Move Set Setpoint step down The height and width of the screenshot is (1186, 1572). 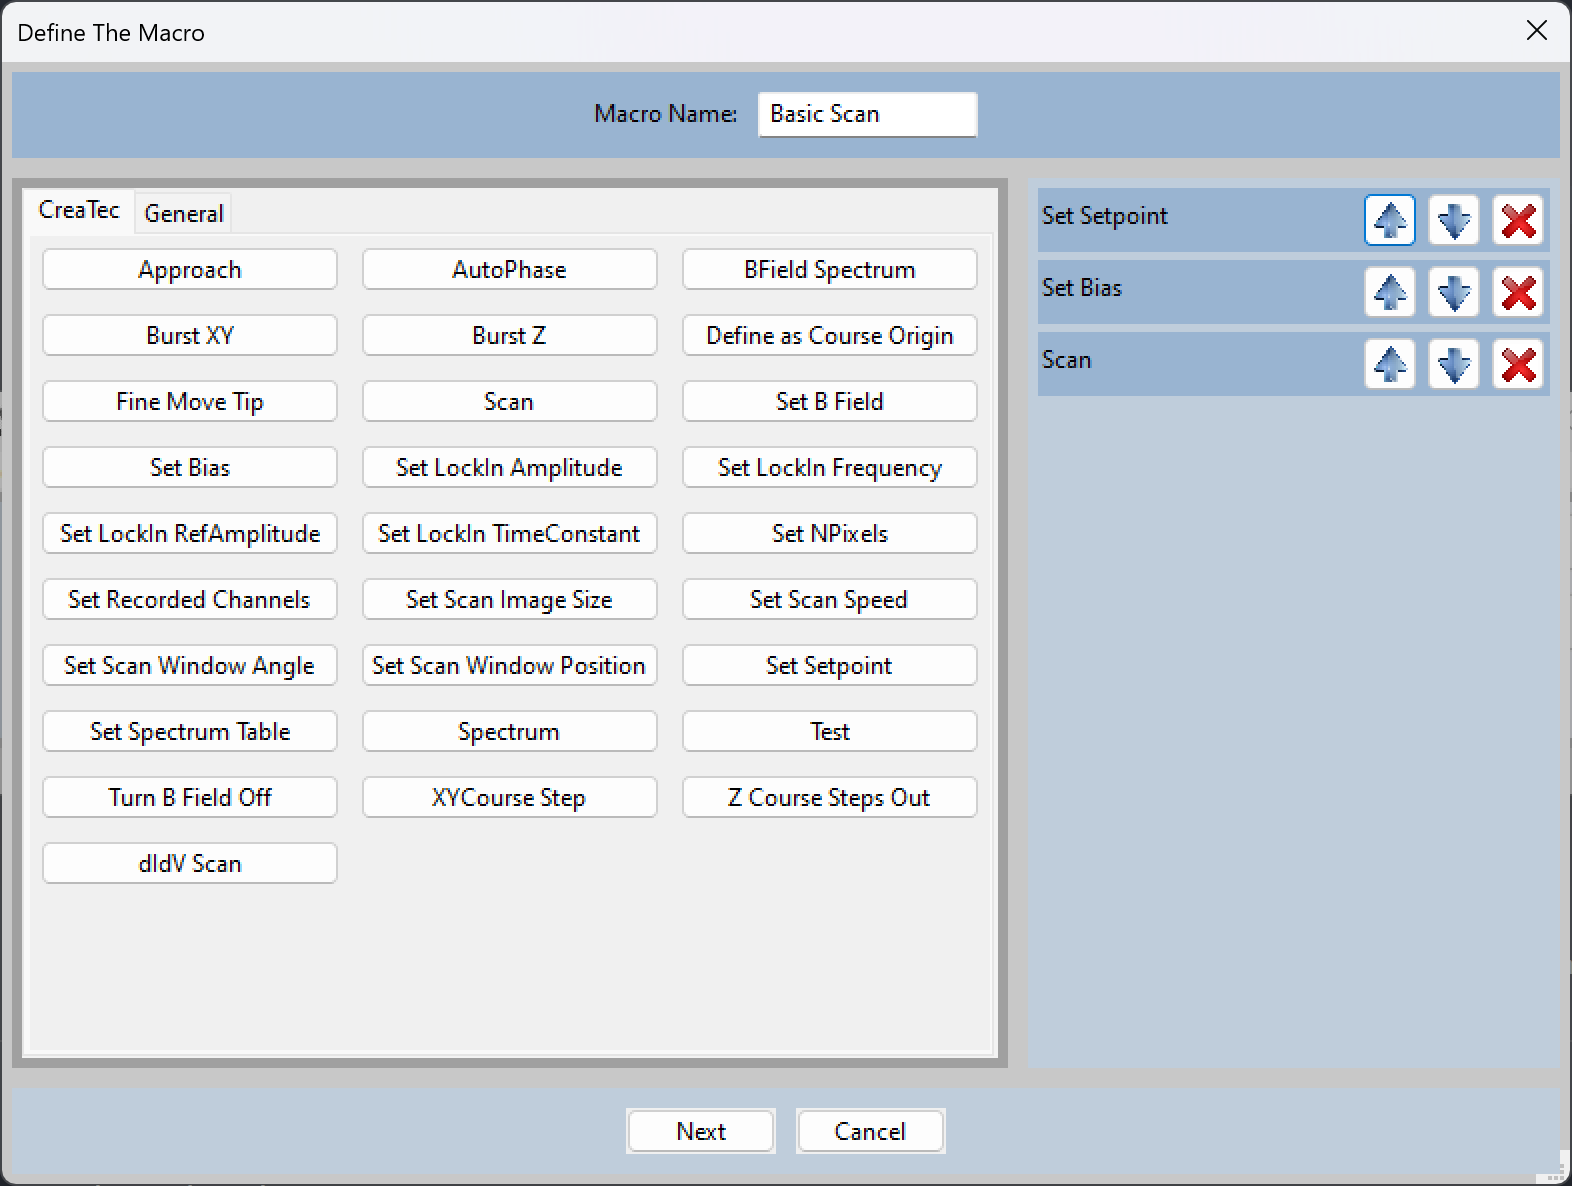[x=1454, y=220]
